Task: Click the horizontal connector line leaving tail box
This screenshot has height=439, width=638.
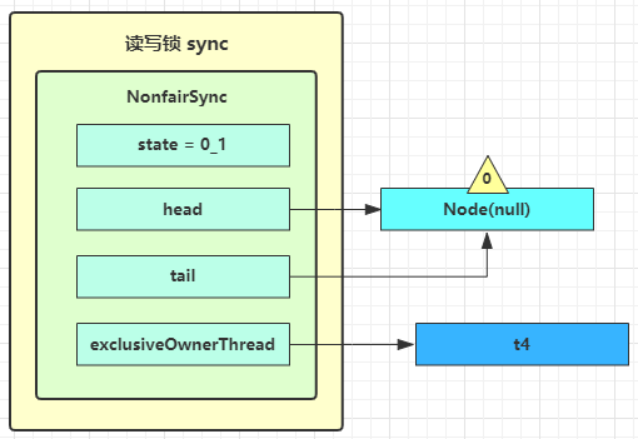Action: coord(380,276)
